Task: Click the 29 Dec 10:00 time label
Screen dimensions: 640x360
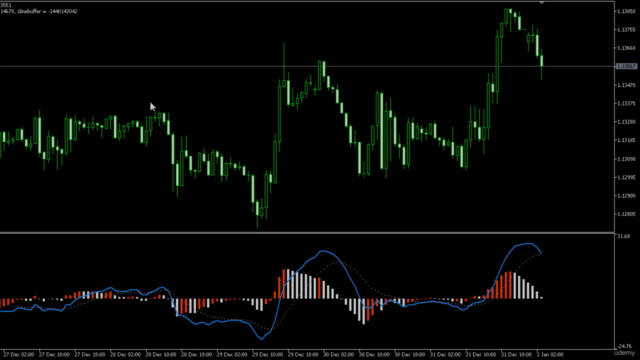Action: click(267, 355)
